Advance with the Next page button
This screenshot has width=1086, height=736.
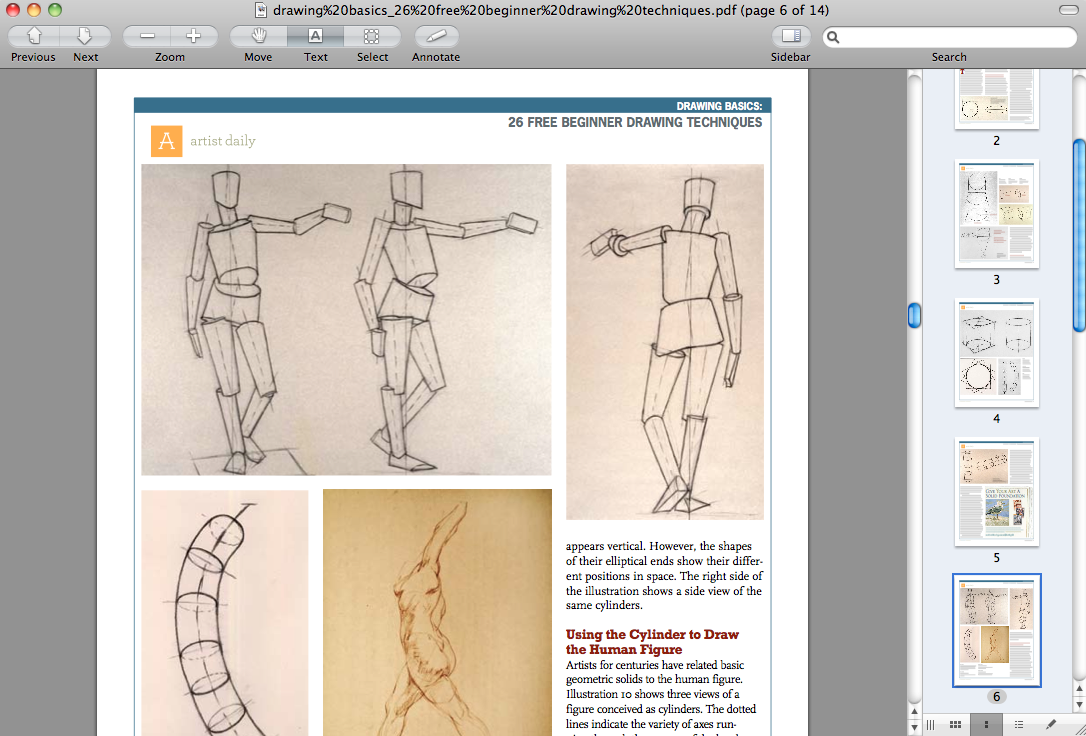(85, 36)
